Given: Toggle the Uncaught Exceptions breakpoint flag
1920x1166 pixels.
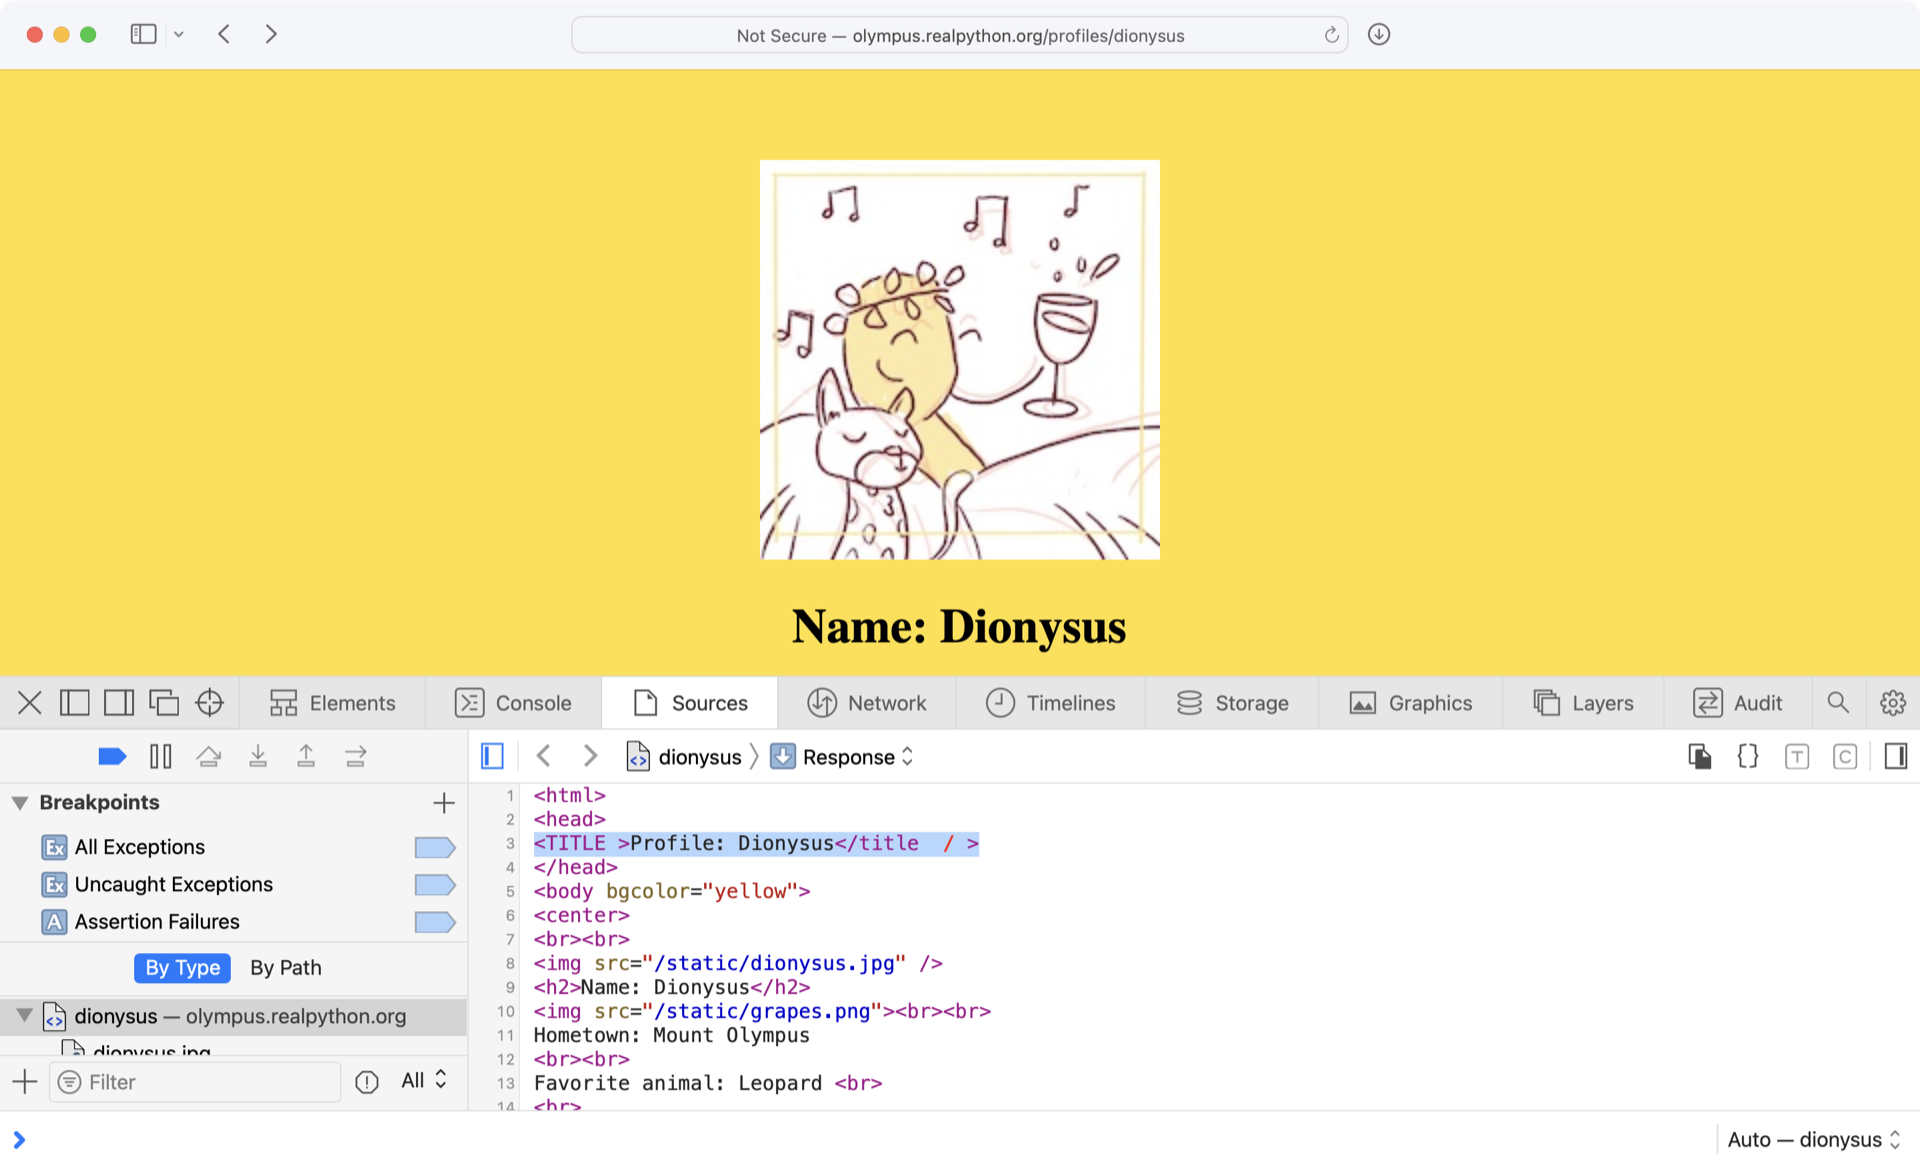Looking at the screenshot, I should coord(435,884).
